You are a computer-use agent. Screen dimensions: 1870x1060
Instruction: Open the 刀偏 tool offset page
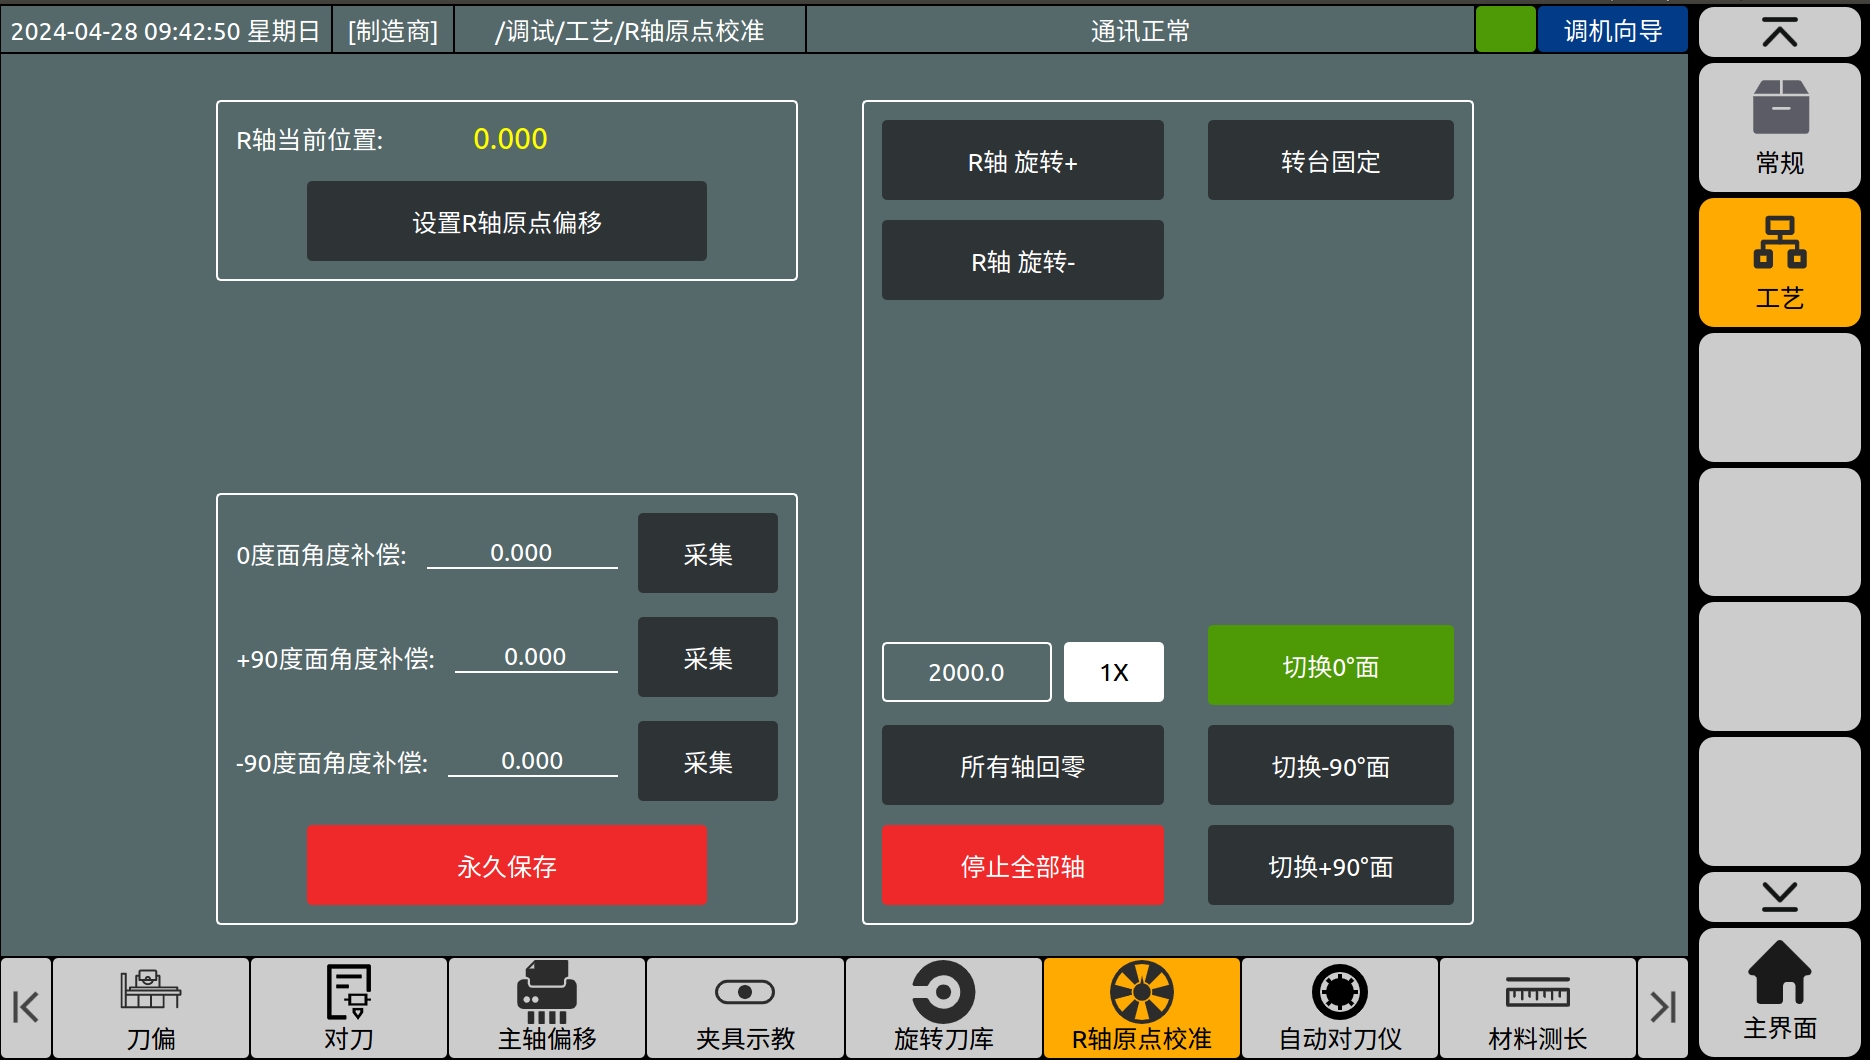(x=151, y=1008)
